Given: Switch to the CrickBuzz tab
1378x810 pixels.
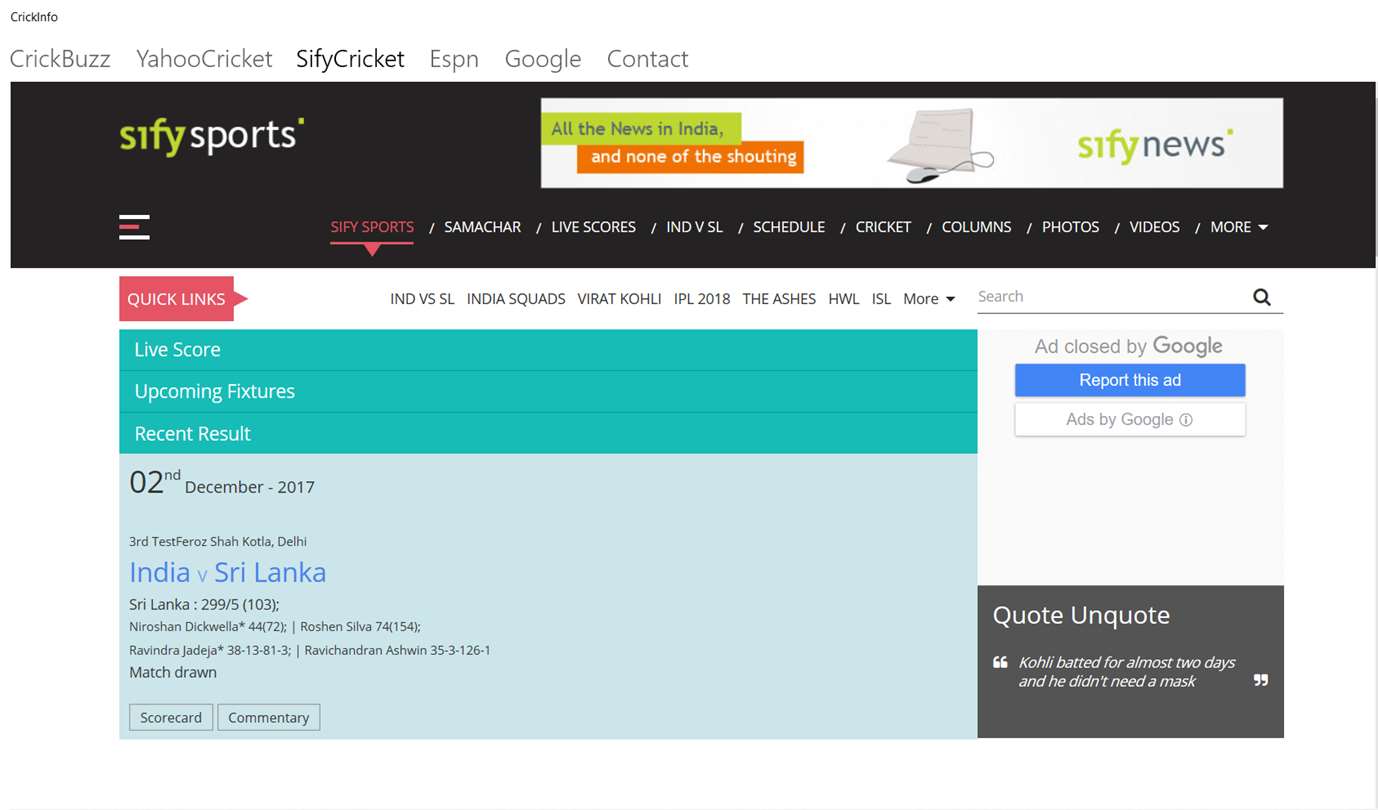Looking at the screenshot, I should (60, 59).
